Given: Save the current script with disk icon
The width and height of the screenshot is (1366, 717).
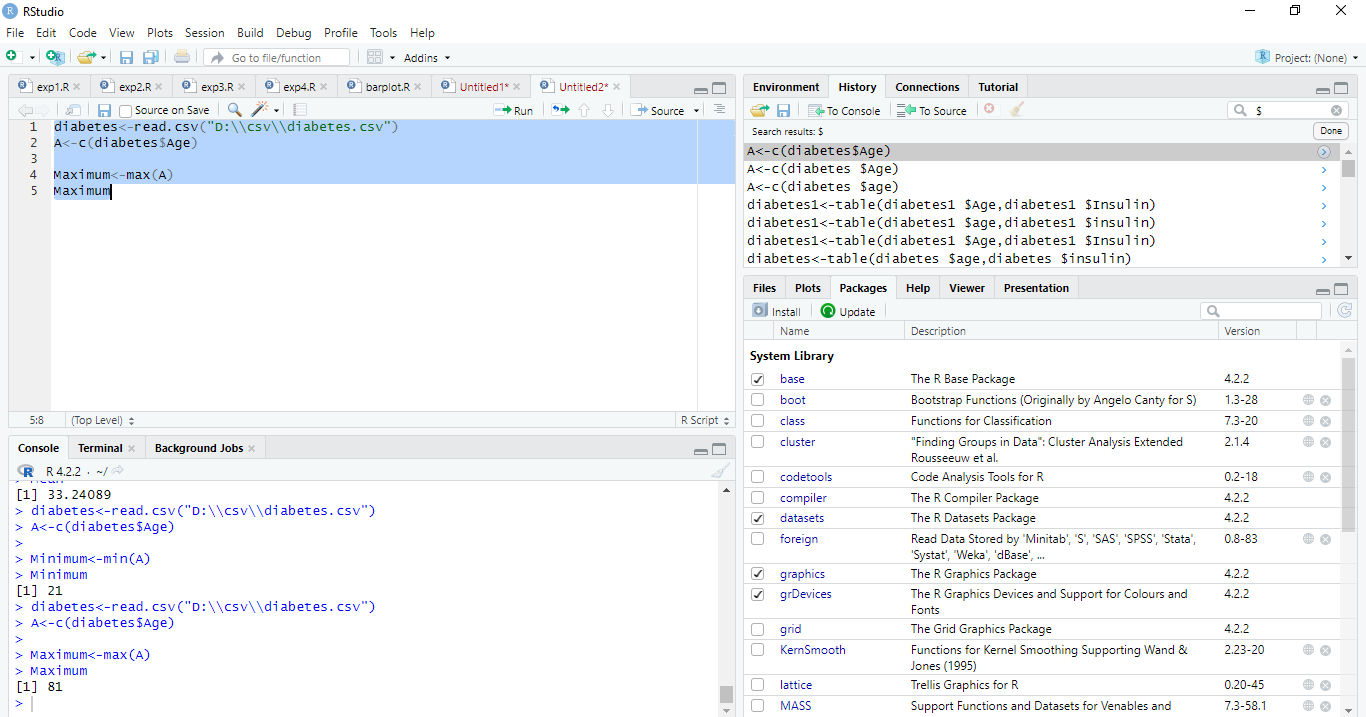Looking at the screenshot, I should (x=126, y=57).
